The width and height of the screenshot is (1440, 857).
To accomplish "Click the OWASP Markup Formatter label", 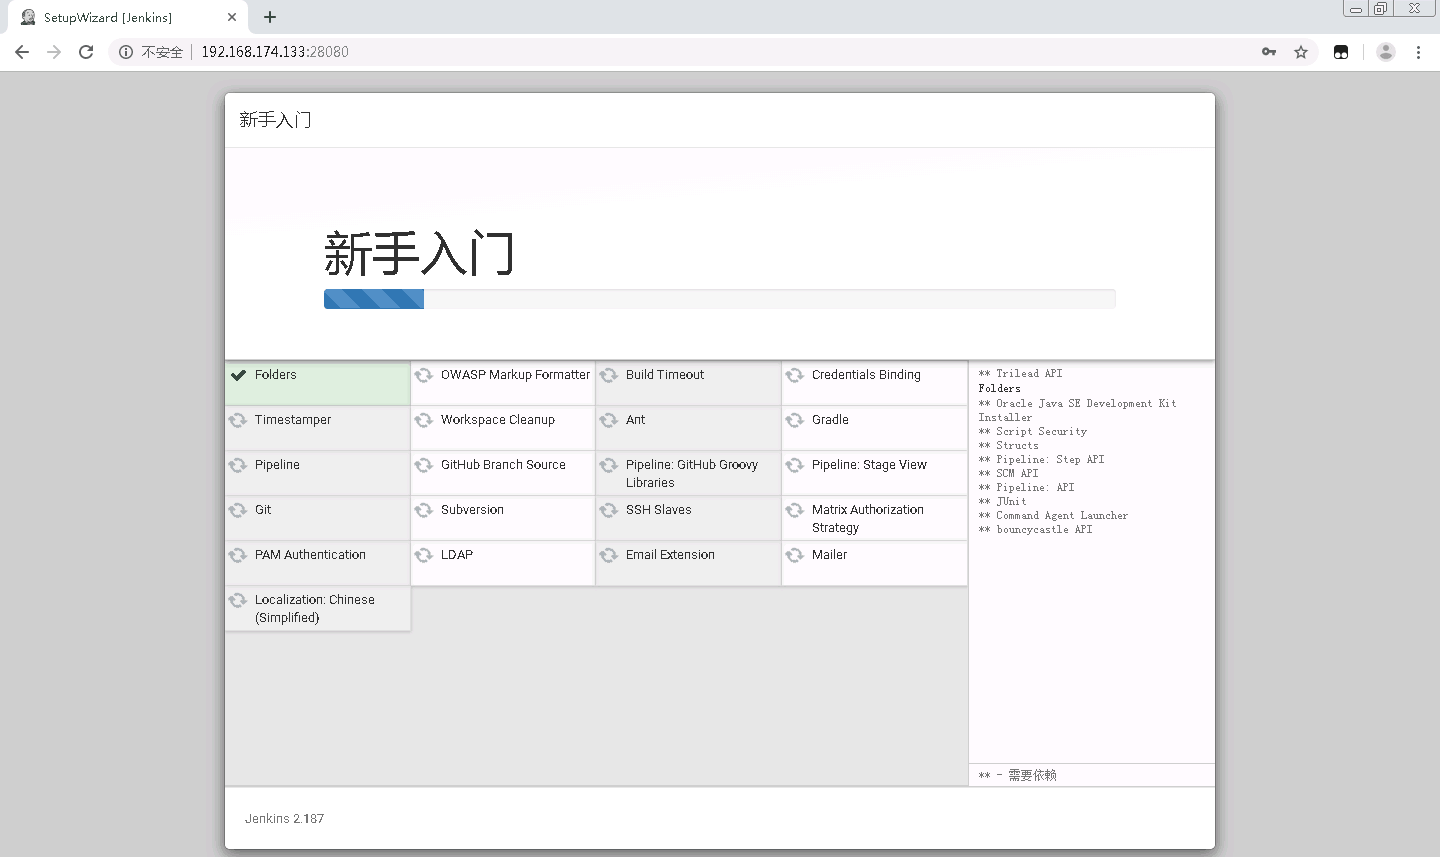I will point(515,375).
